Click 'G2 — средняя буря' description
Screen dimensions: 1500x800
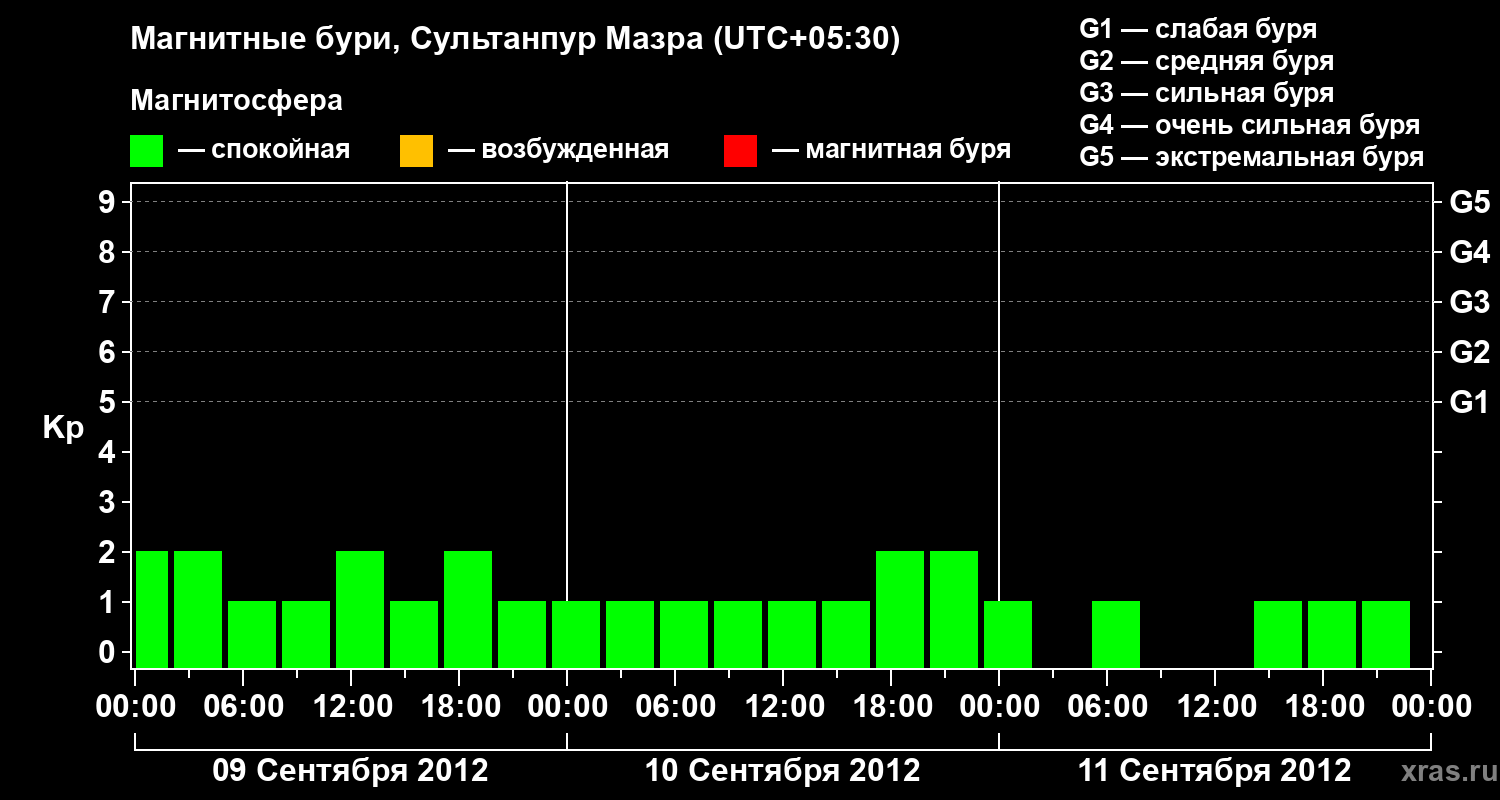(1207, 61)
